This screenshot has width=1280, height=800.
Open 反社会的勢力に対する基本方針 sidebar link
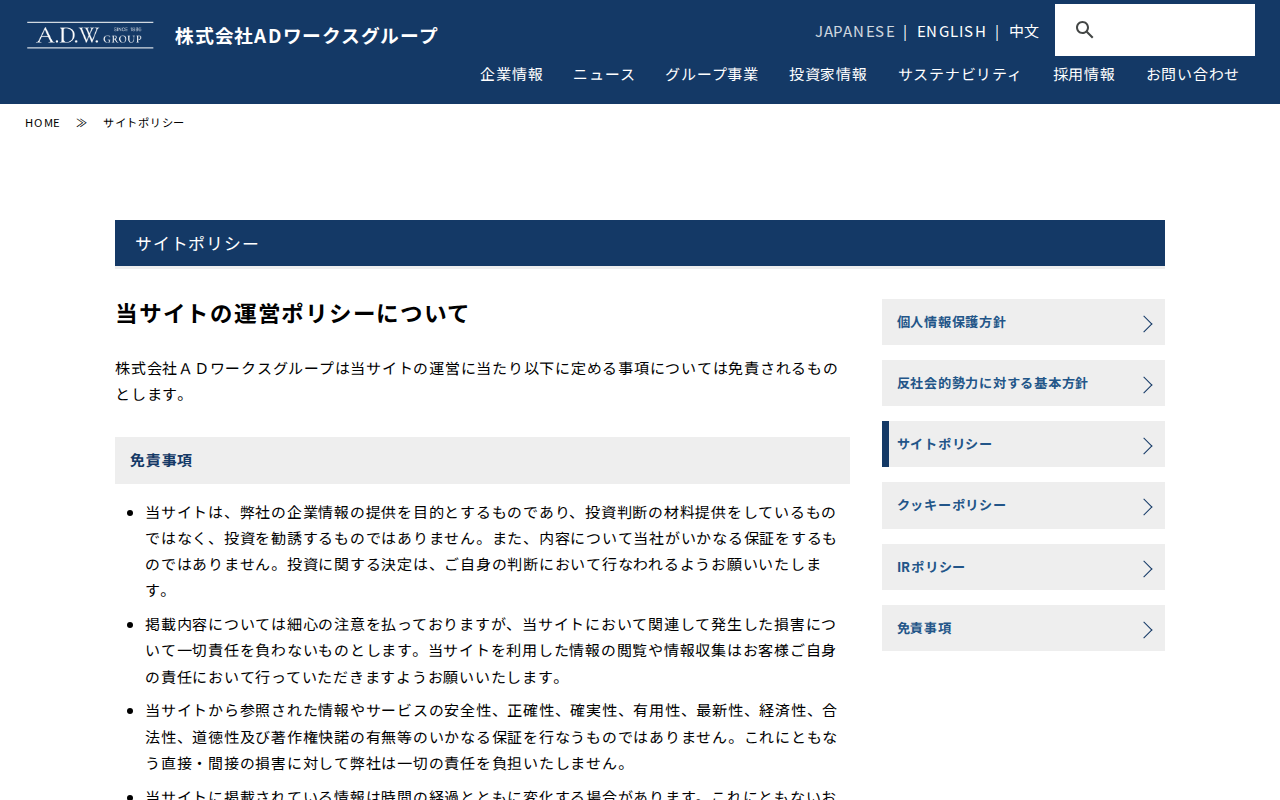[x=1023, y=383]
